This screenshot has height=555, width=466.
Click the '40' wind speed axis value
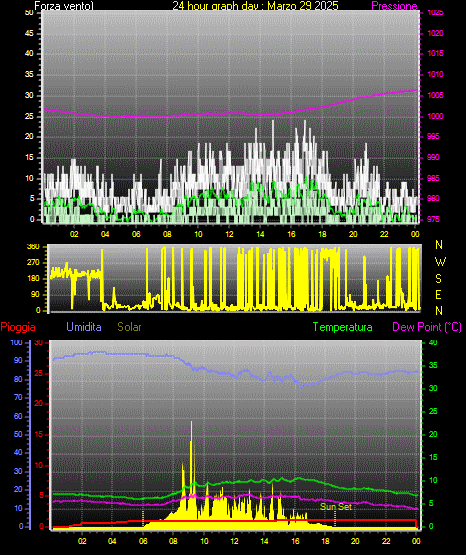(x=29, y=53)
